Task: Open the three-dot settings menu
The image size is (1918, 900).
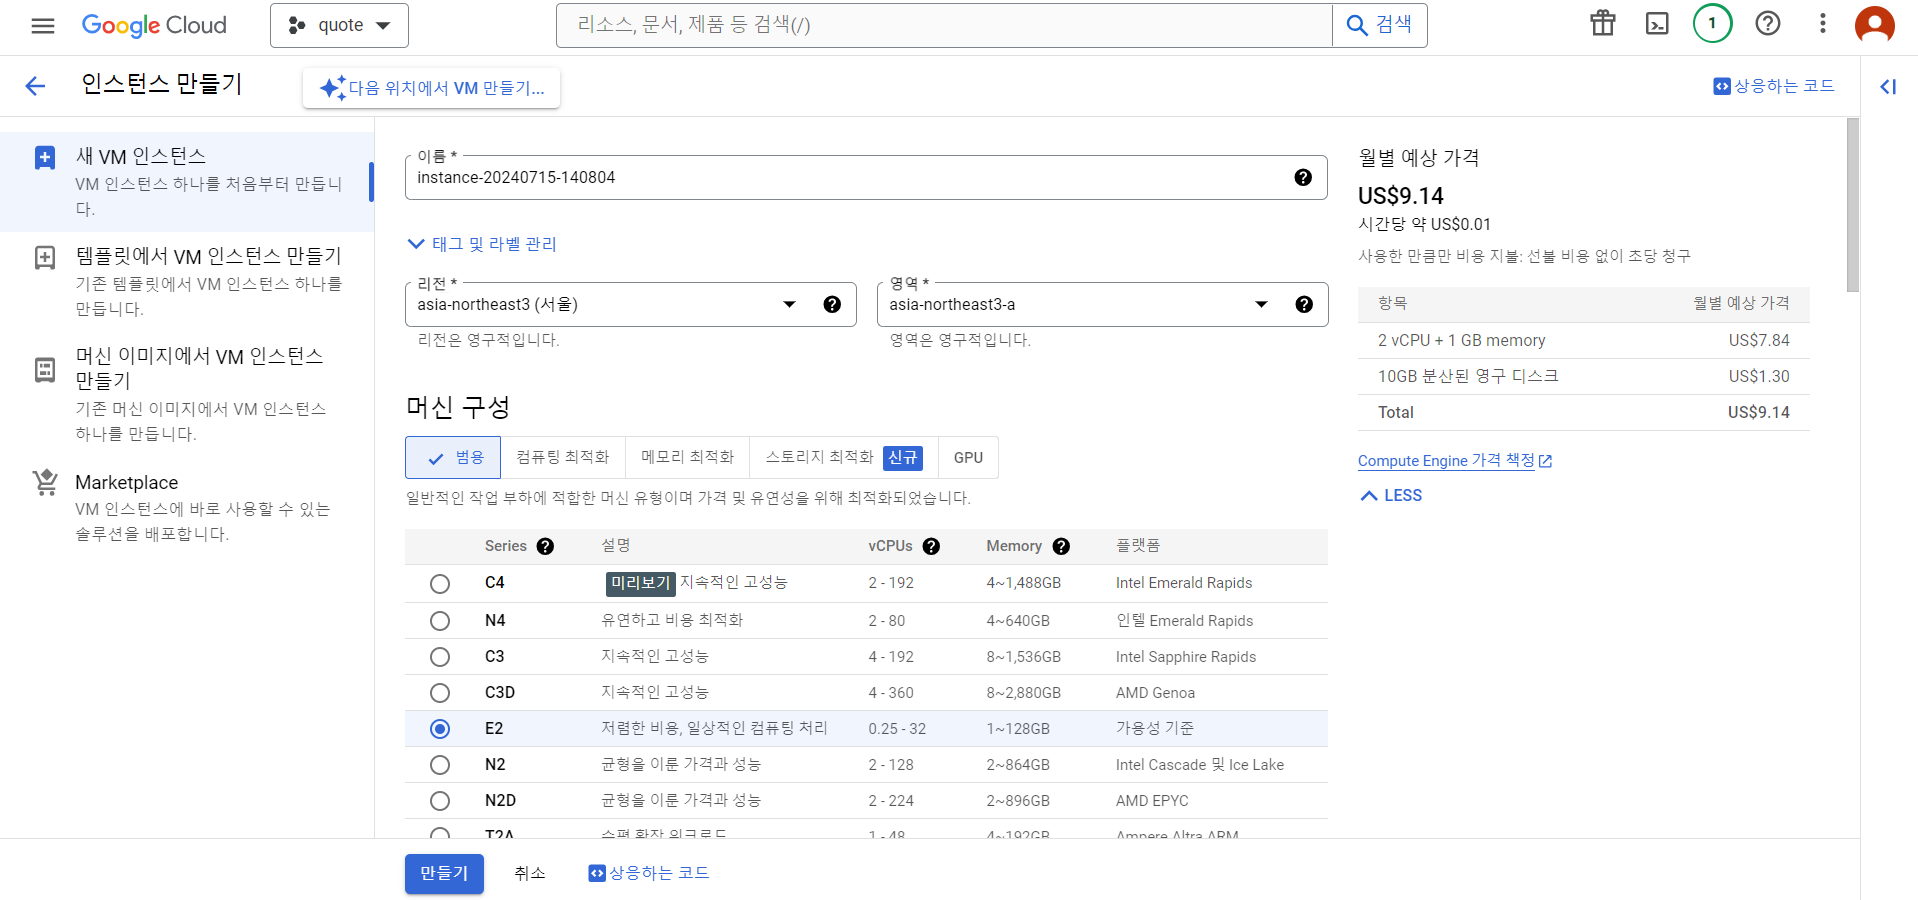Action: [1823, 23]
